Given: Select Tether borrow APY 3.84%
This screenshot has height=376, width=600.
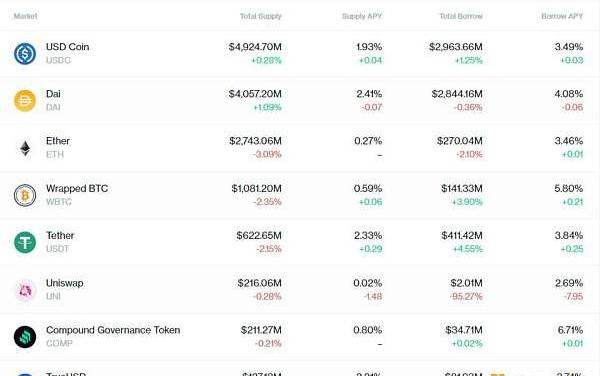Looking at the screenshot, I should click(569, 235).
